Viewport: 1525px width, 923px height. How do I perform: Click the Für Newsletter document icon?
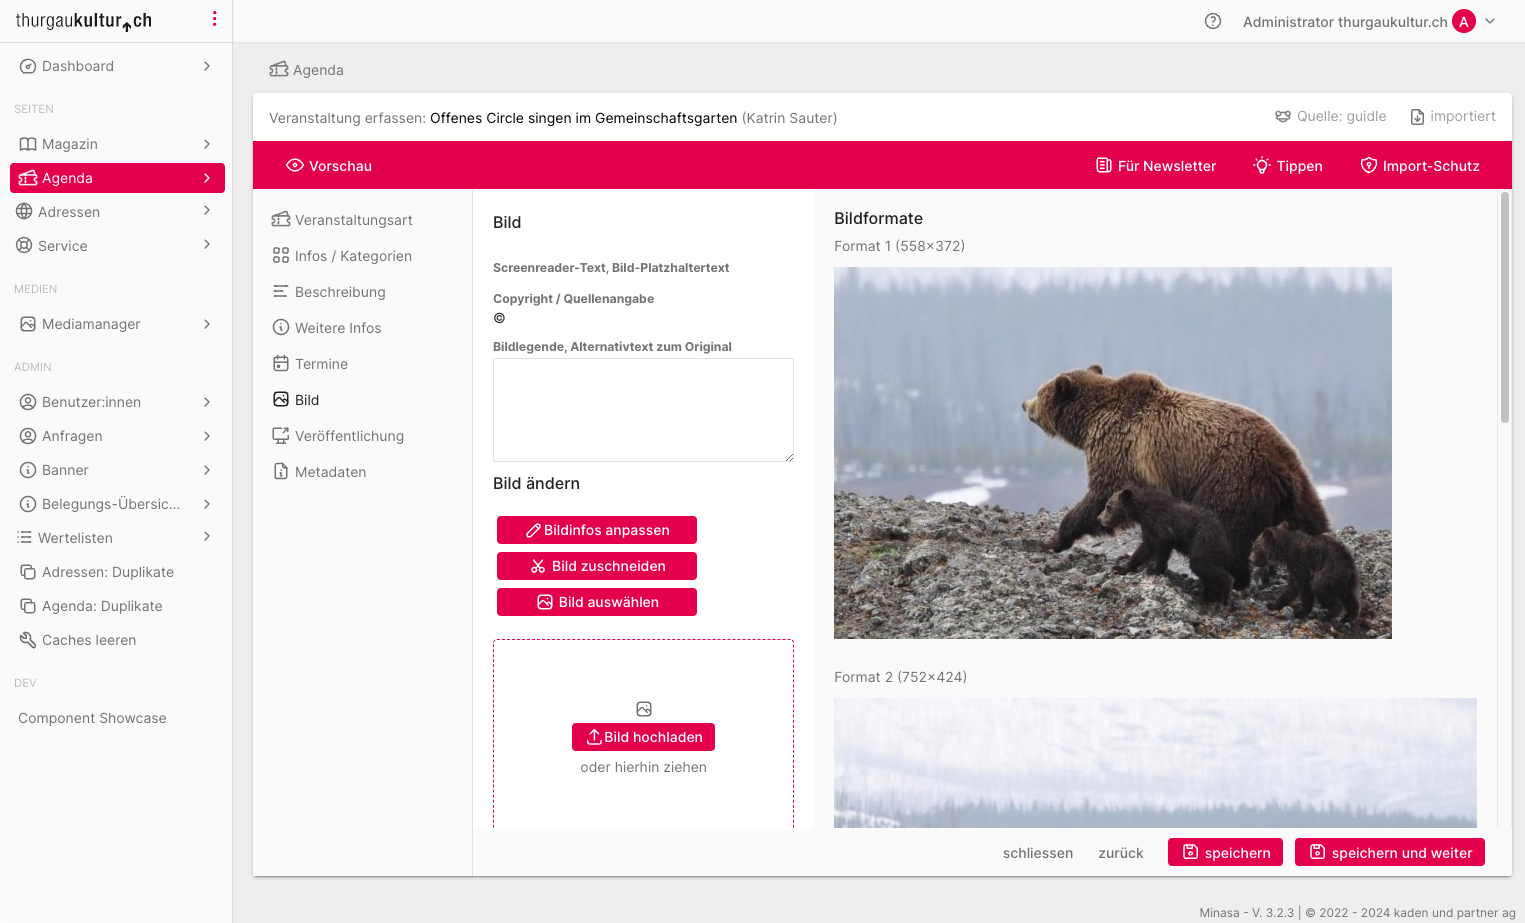[x=1104, y=165]
